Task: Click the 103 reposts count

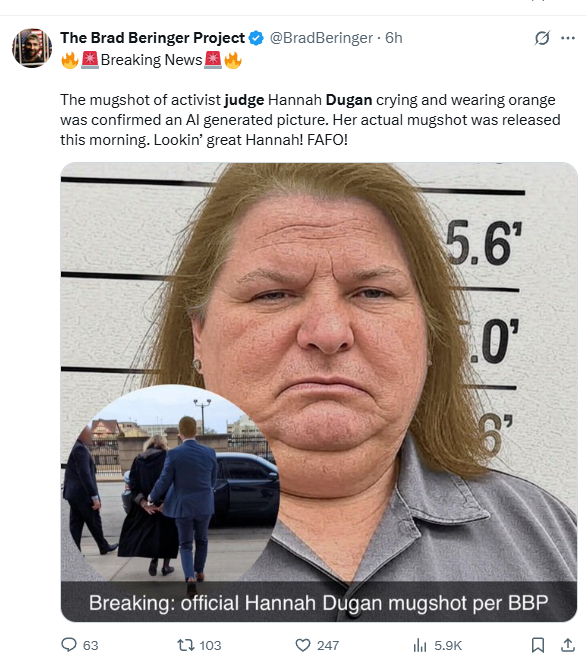Action: [210, 645]
